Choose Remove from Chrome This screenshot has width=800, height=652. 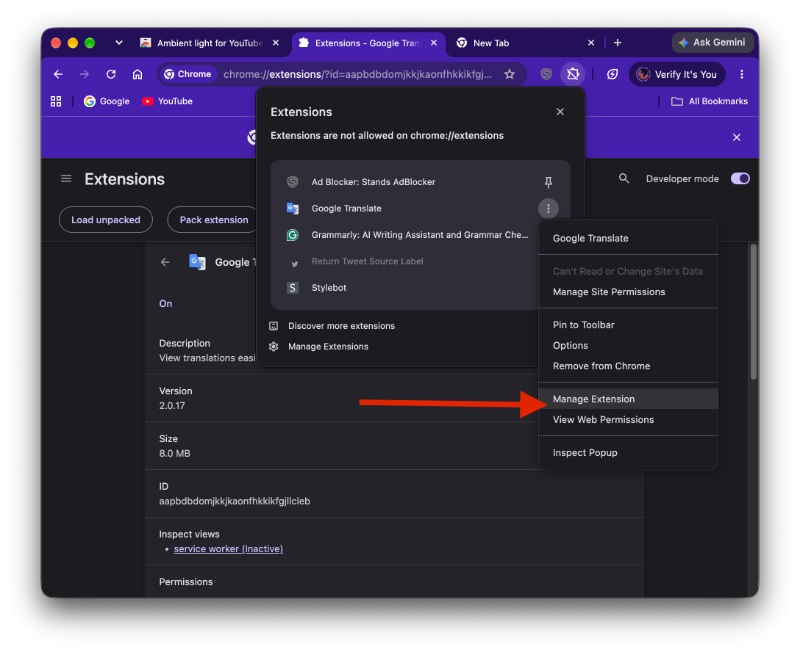click(628, 366)
